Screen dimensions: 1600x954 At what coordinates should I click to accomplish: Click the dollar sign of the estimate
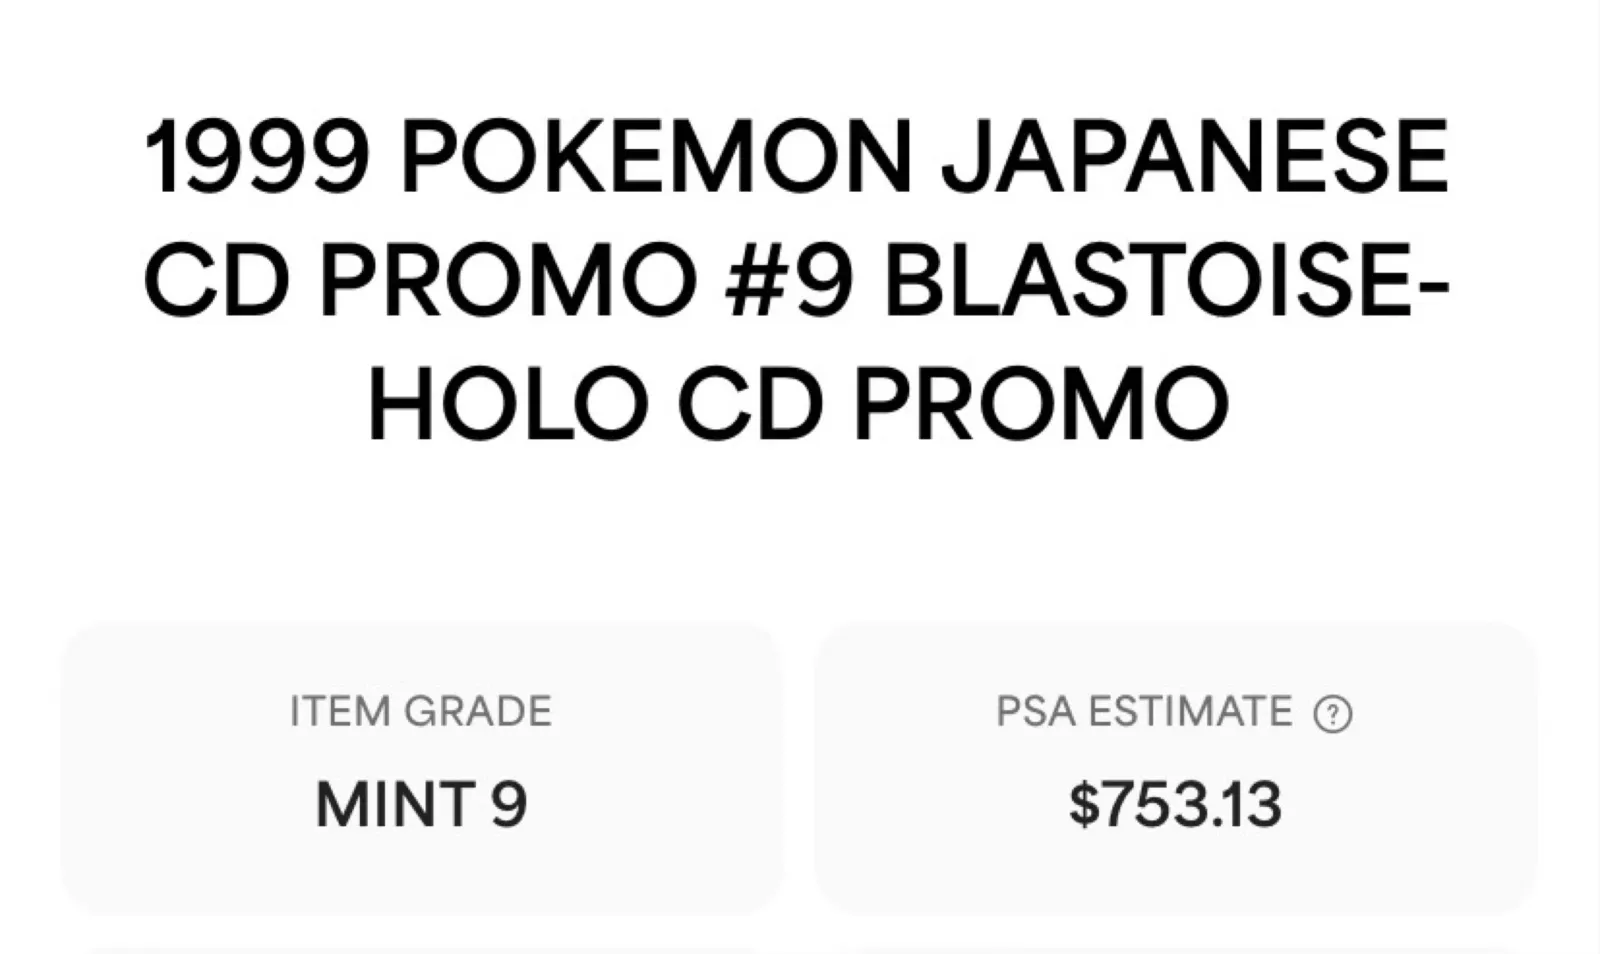pos(1083,805)
